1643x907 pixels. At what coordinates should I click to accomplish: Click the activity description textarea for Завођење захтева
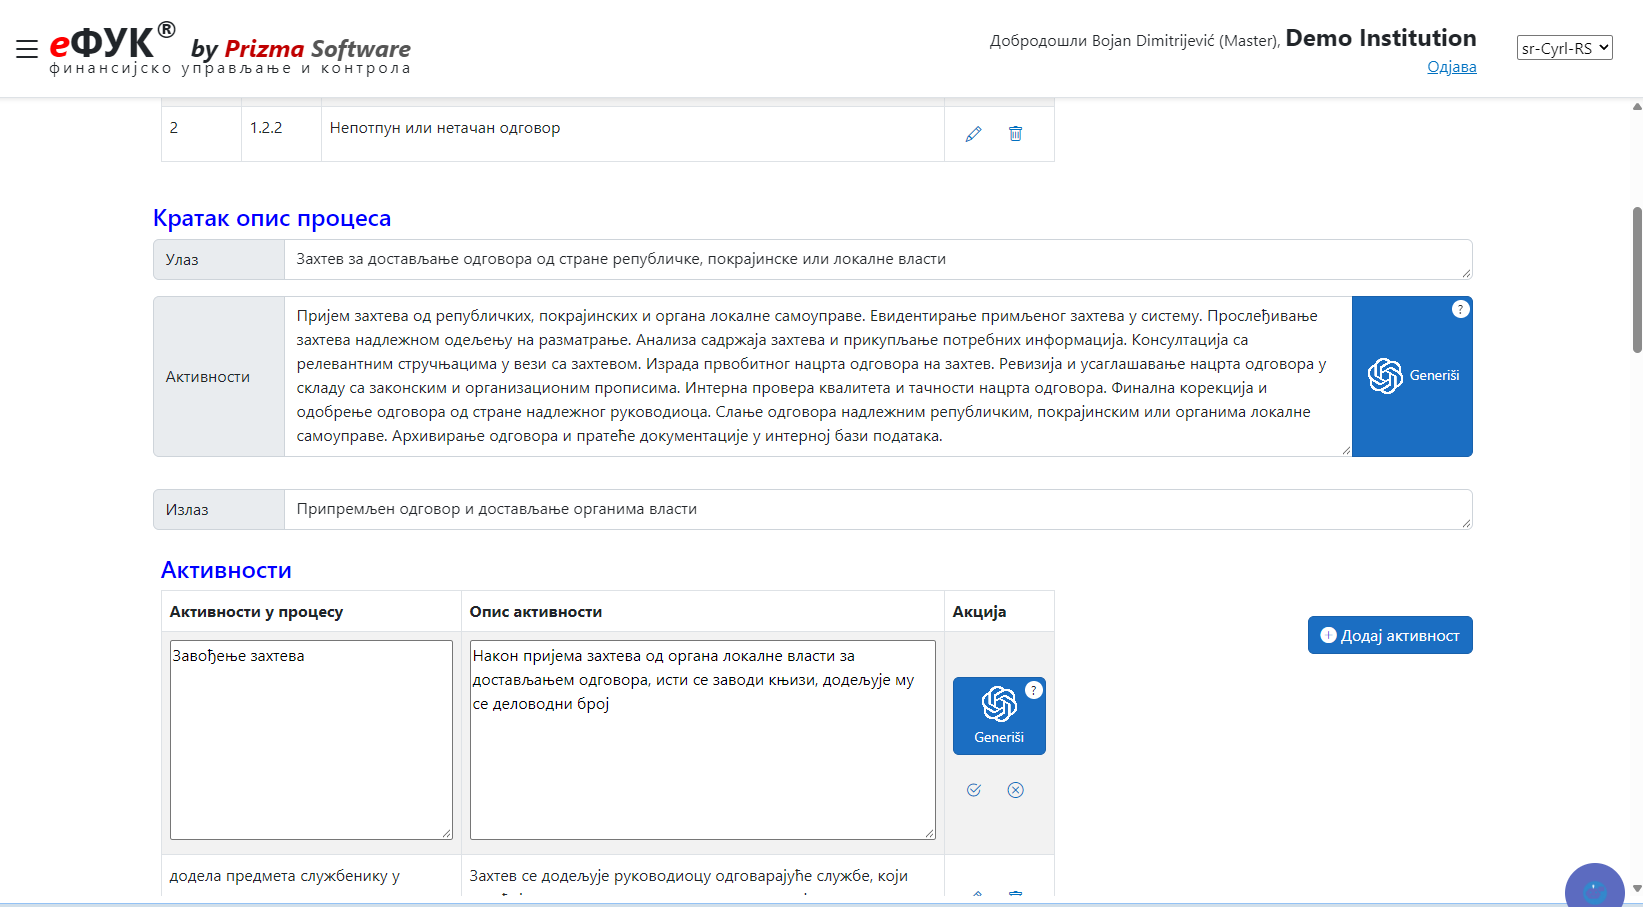click(703, 740)
